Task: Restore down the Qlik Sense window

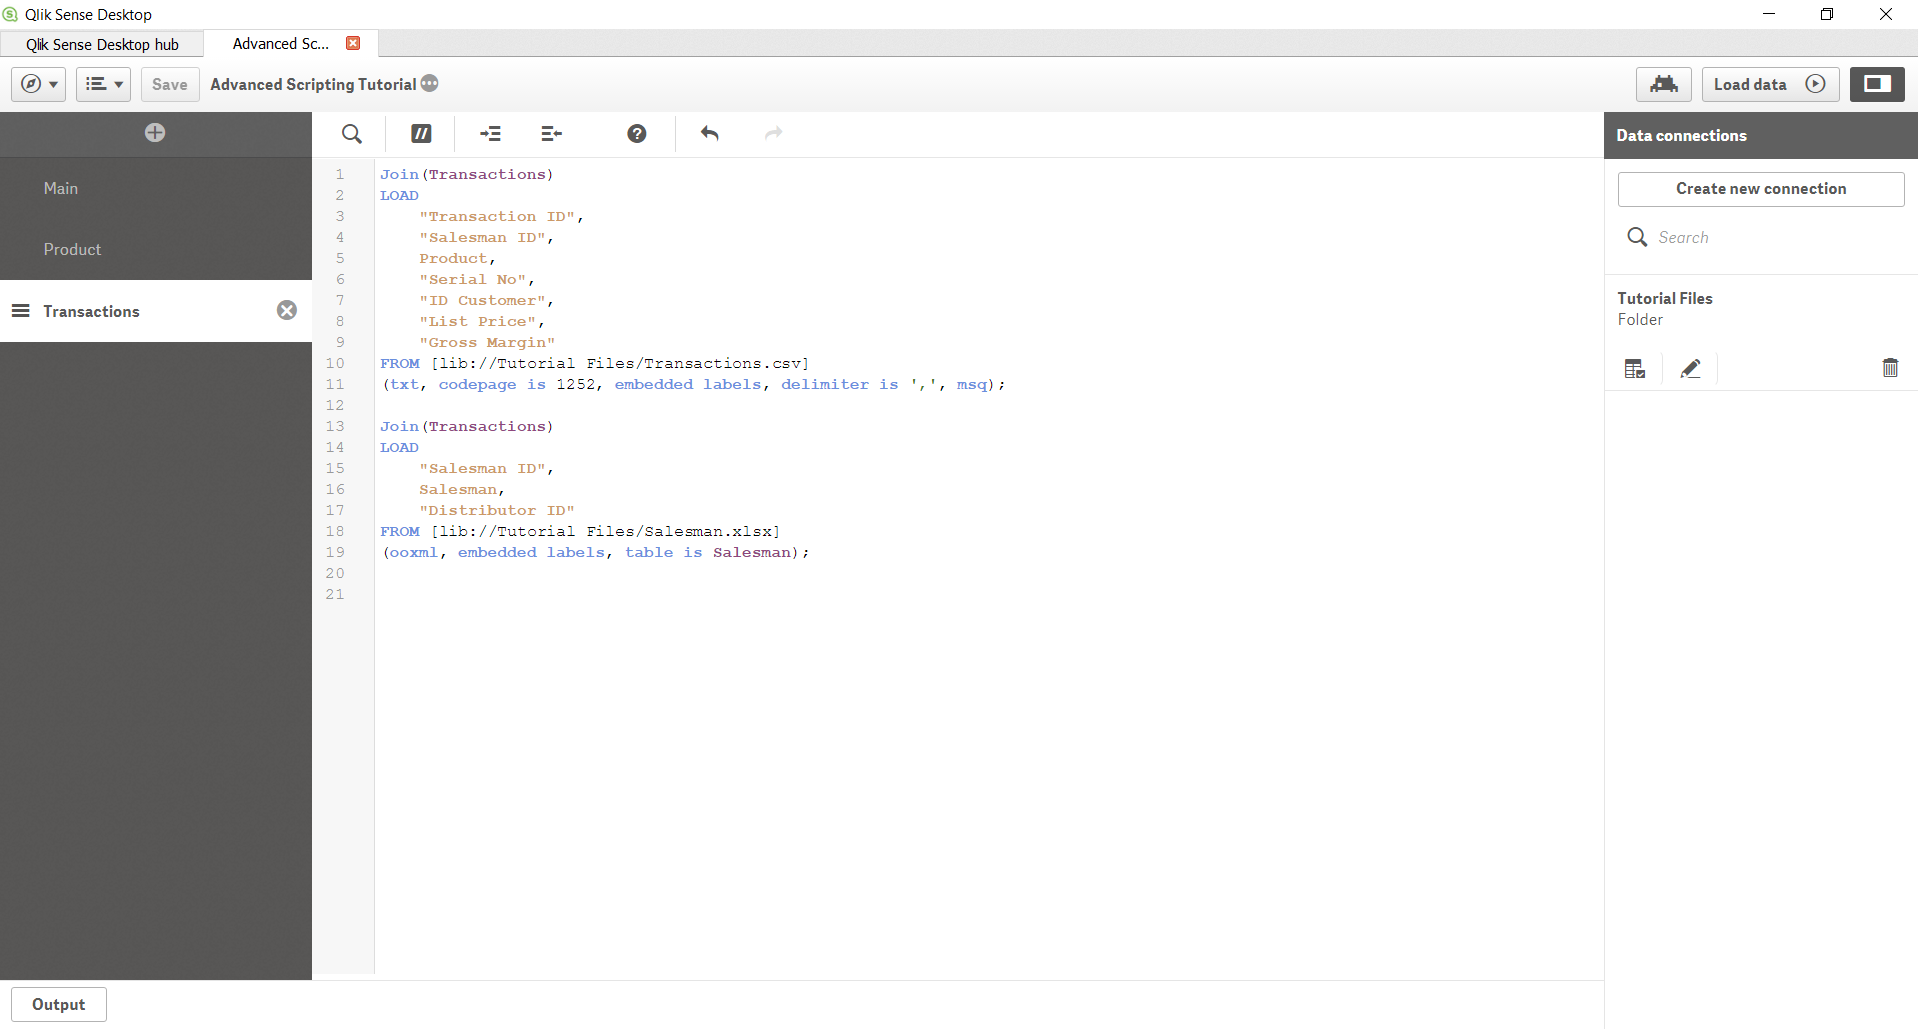Action: click(1826, 14)
